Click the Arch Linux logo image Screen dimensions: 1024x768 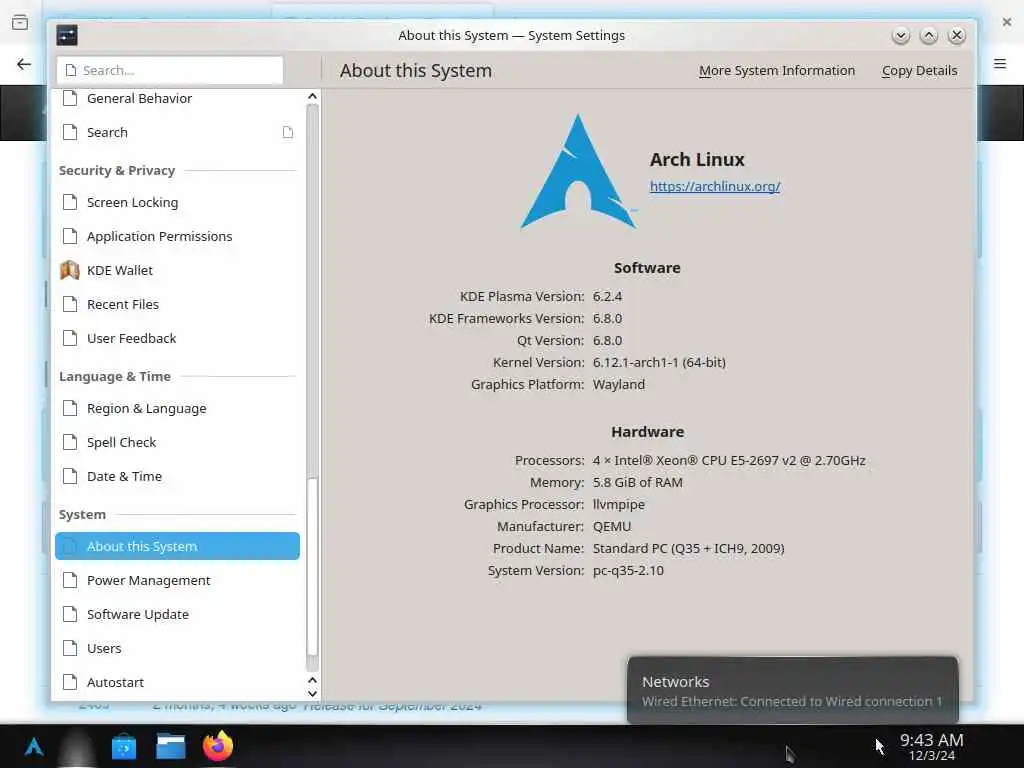pyautogui.click(x=579, y=172)
